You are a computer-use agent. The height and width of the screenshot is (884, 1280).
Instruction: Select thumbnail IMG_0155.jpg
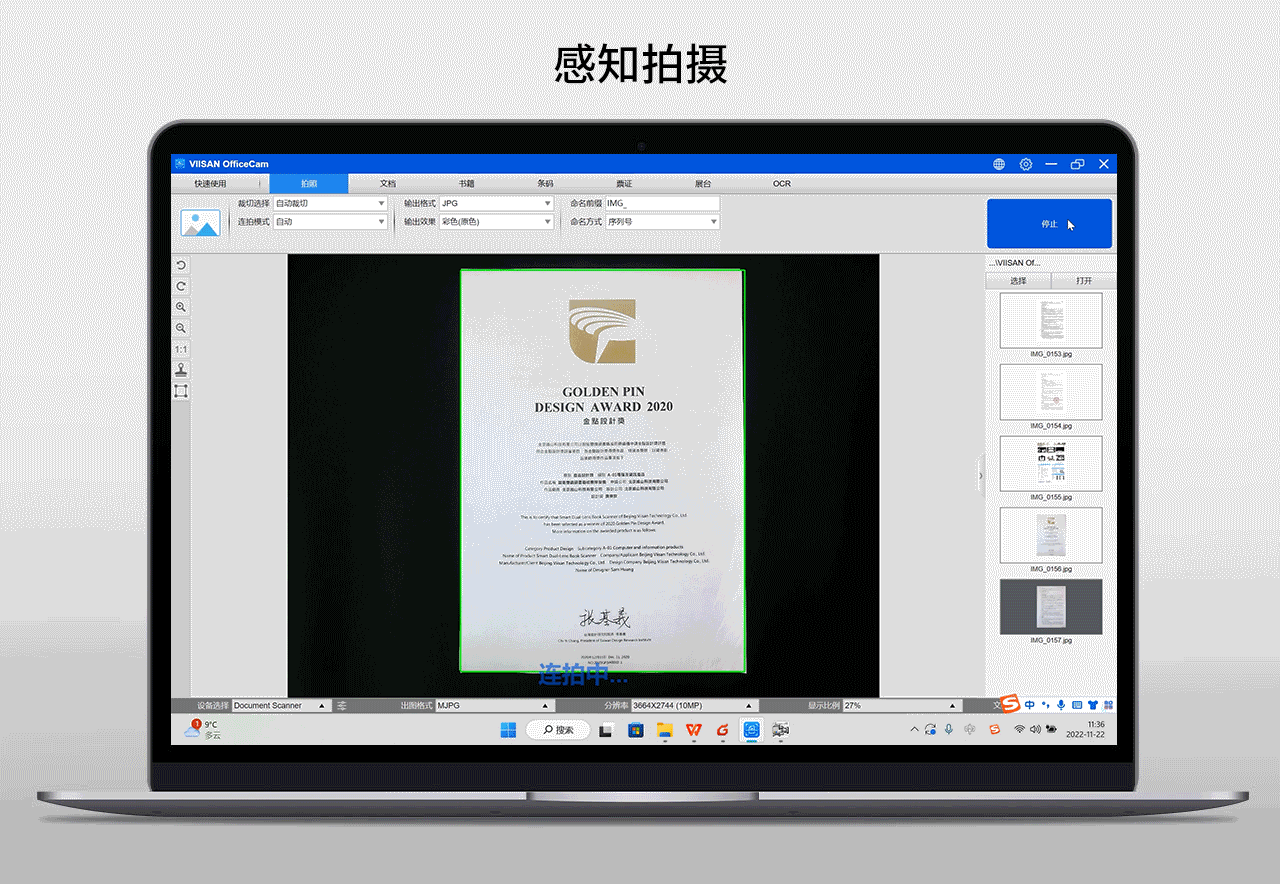click(1051, 463)
